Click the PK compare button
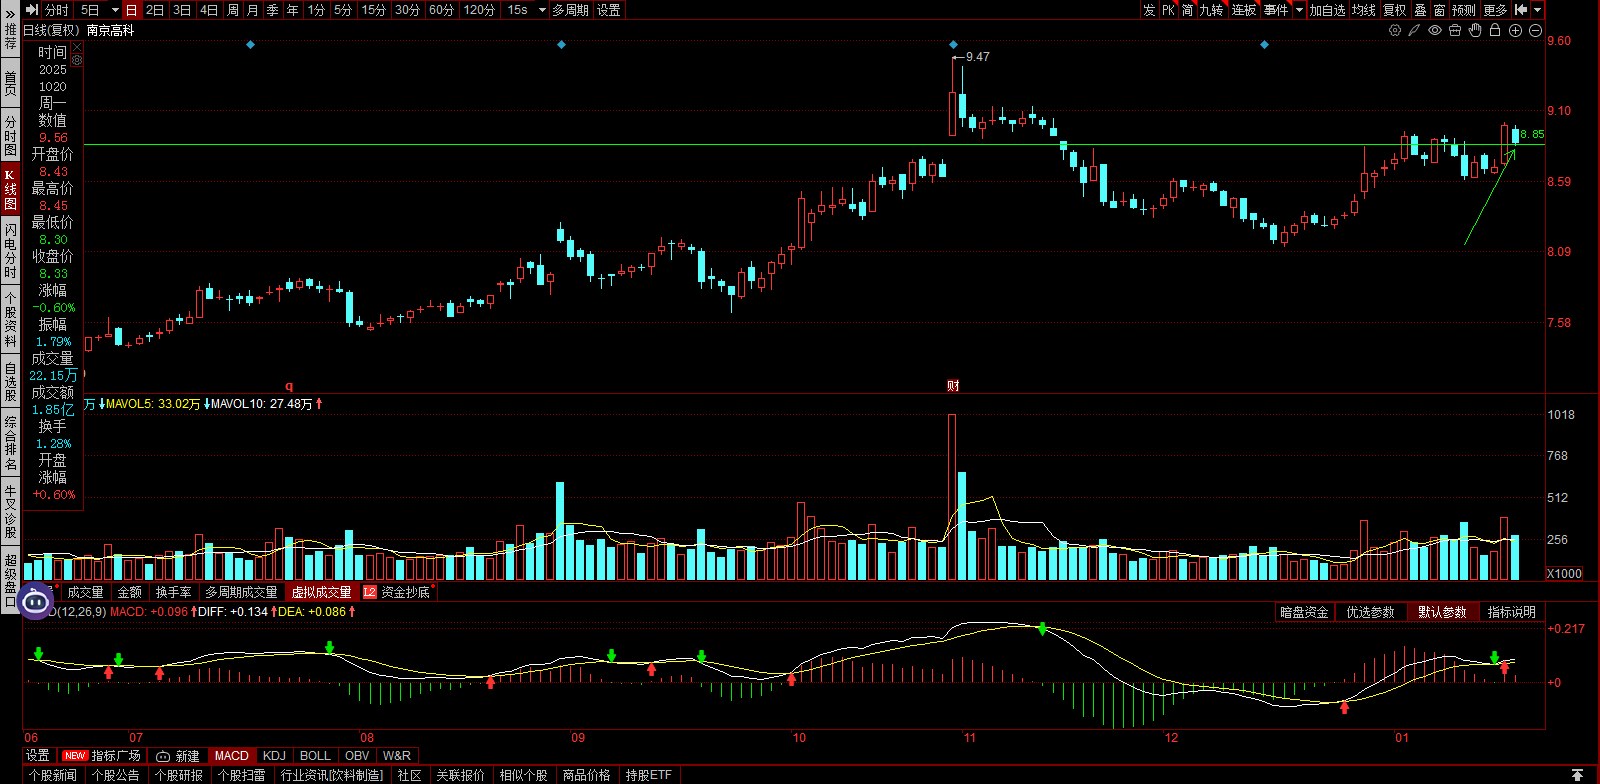The width and height of the screenshot is (1600, 784). tap(1168, 10)
